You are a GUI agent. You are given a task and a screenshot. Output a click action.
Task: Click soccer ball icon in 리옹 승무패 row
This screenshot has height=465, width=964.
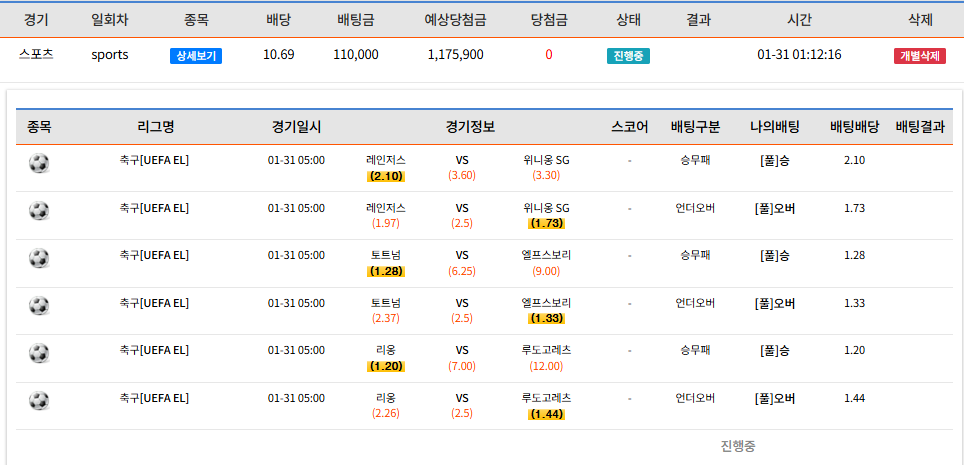click(39, 353)
